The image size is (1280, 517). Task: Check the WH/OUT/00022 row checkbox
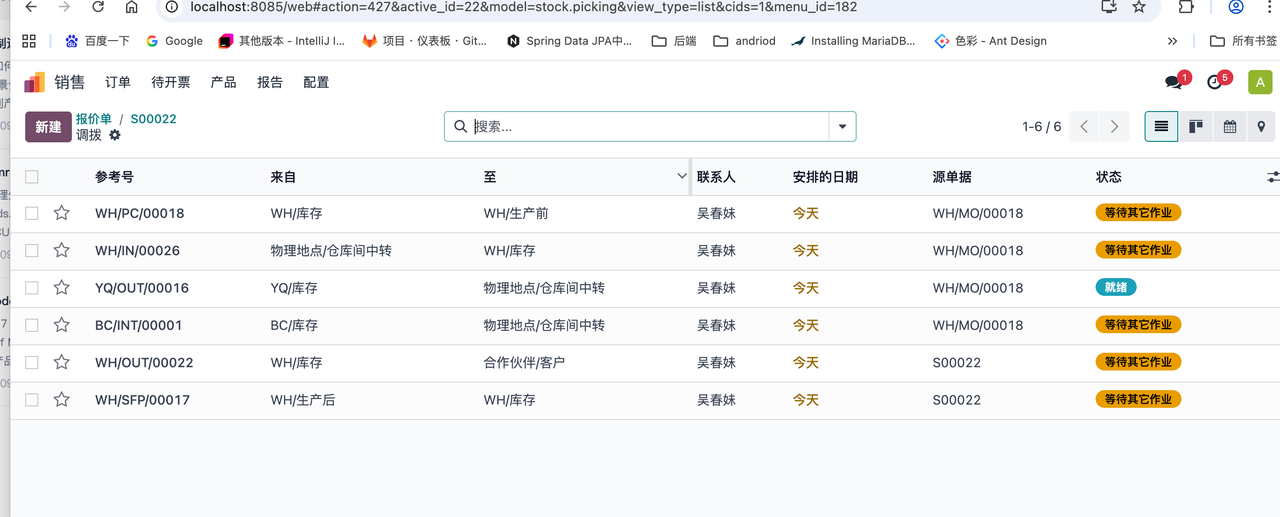(x=32, y=362)
